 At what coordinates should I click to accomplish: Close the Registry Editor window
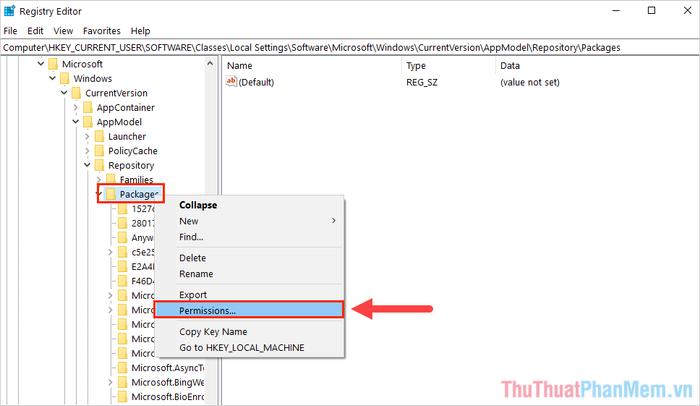coord(688,11)
